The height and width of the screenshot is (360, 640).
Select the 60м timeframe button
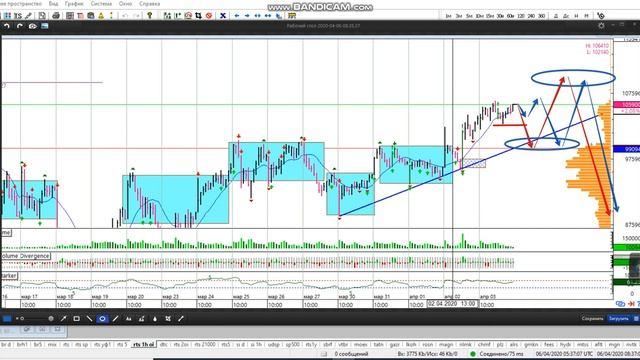511,16
